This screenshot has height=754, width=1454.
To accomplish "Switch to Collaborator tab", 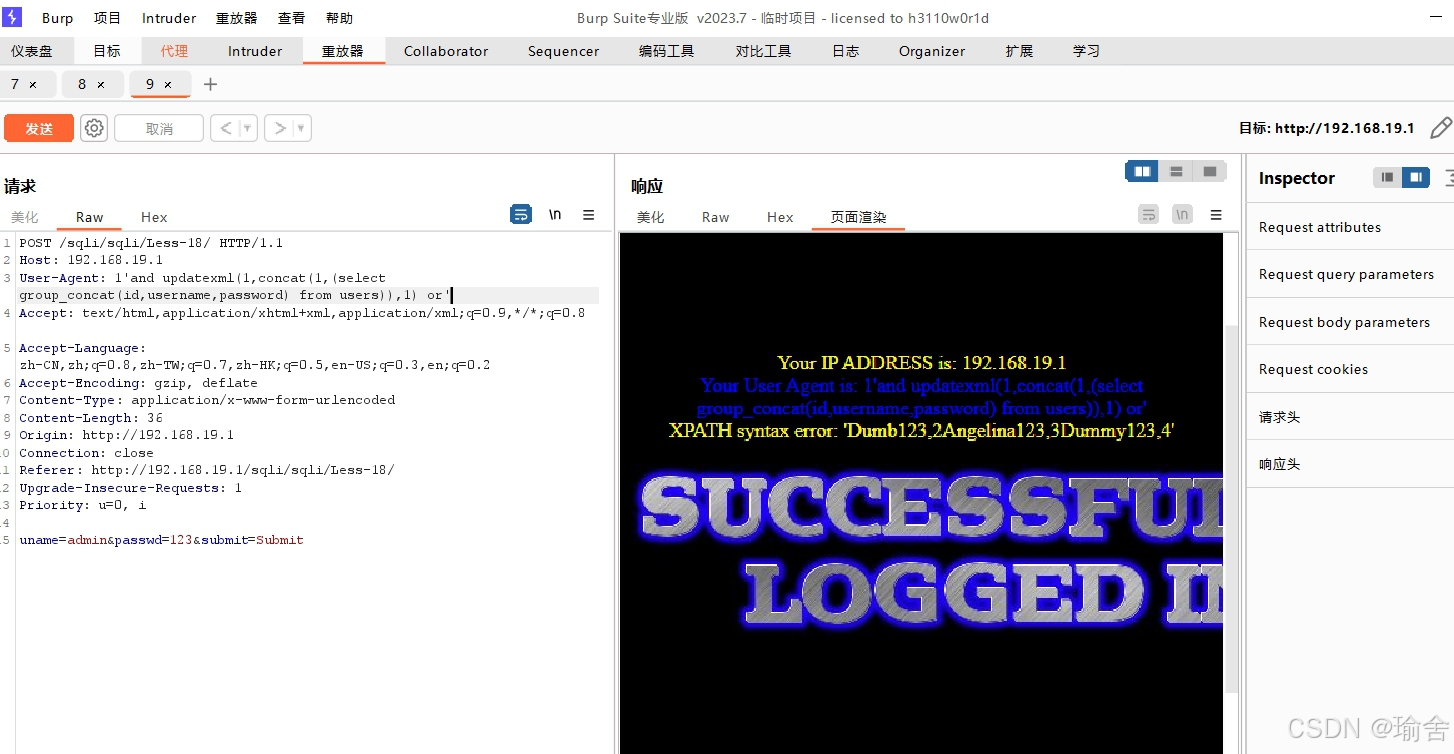I will [x=446, y=51].
